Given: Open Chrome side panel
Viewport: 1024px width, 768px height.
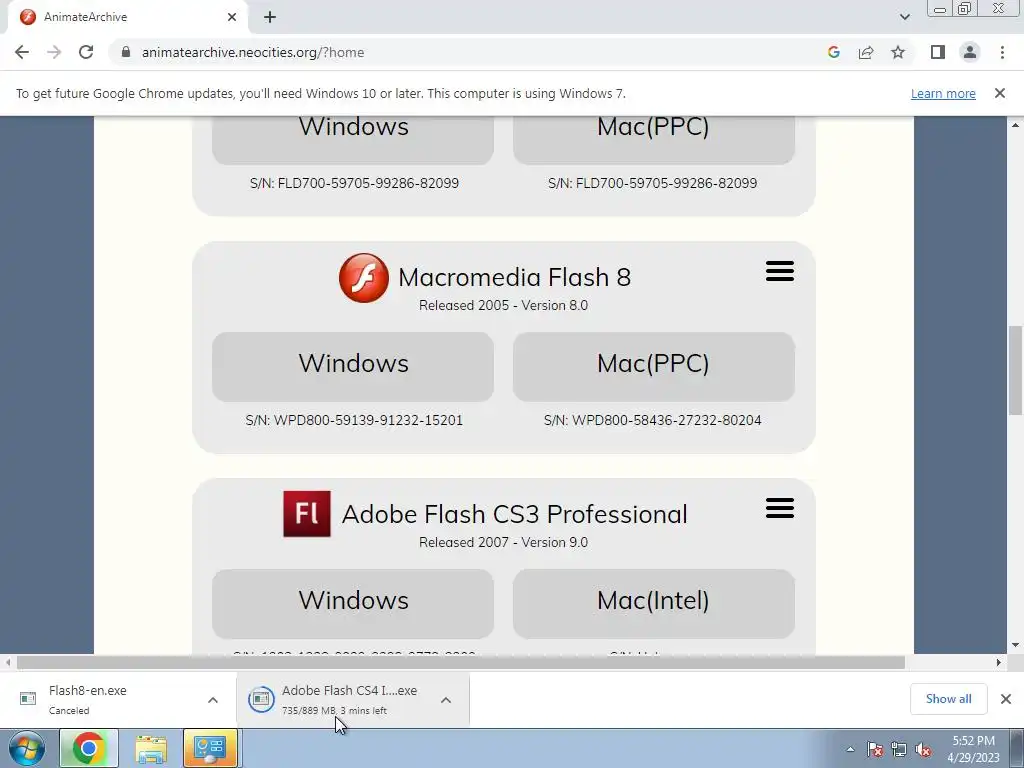Looking at the screenshot, I should 938,52.
